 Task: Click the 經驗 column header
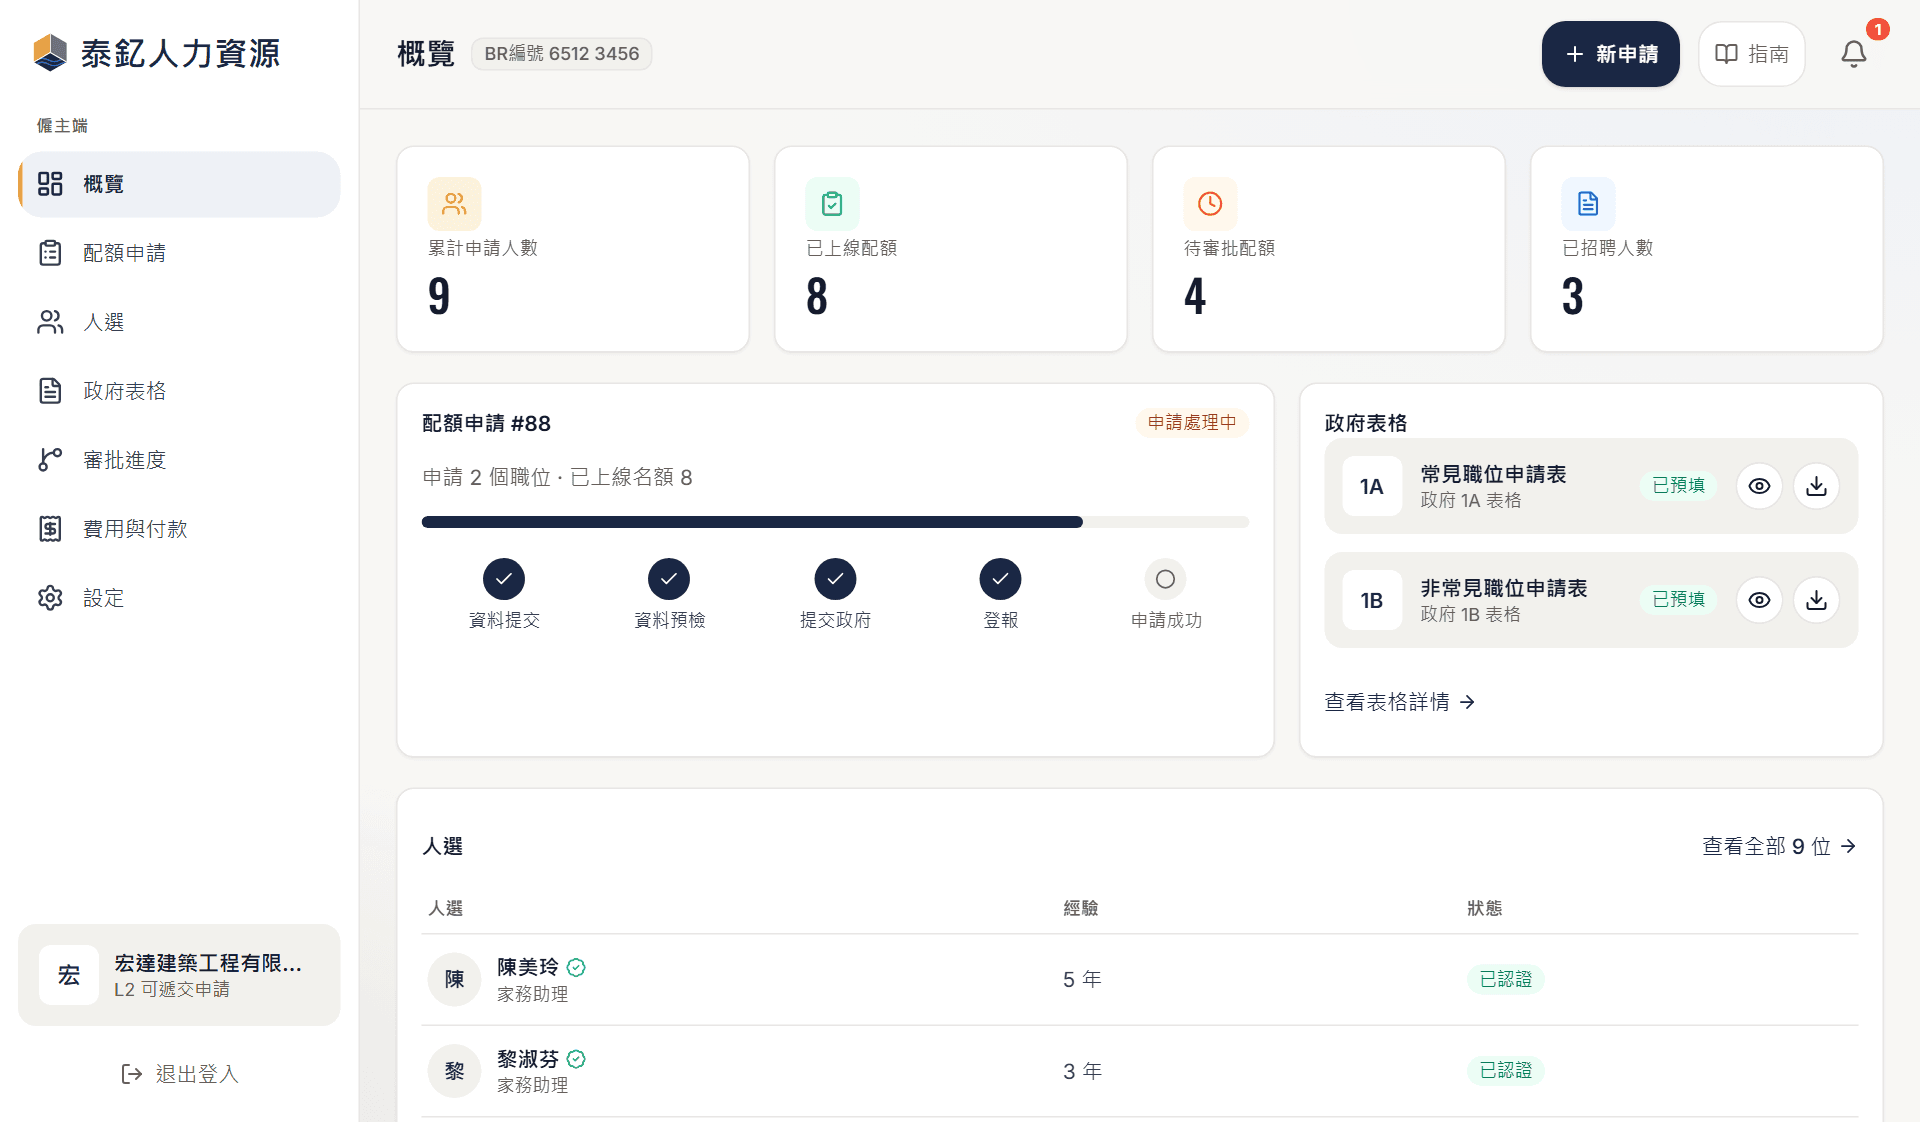(1081, 908)
